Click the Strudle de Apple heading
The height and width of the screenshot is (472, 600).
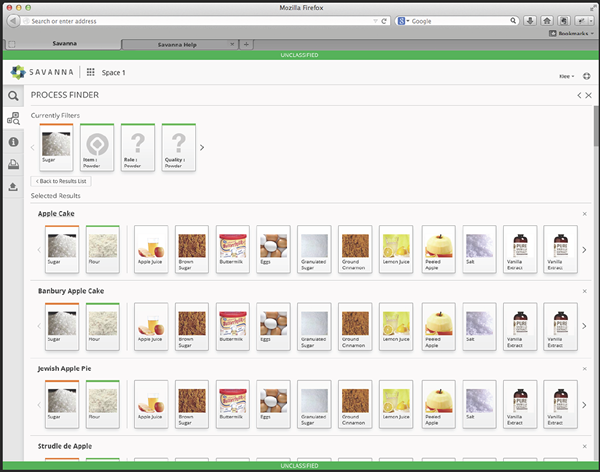pyautogui.click(x=65, y=446)
